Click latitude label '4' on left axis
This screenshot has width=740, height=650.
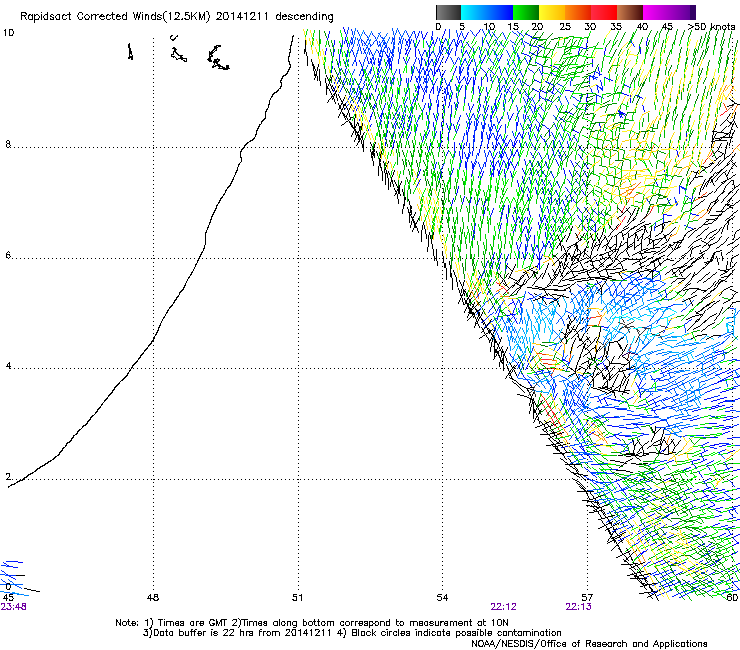pos(8,366)
